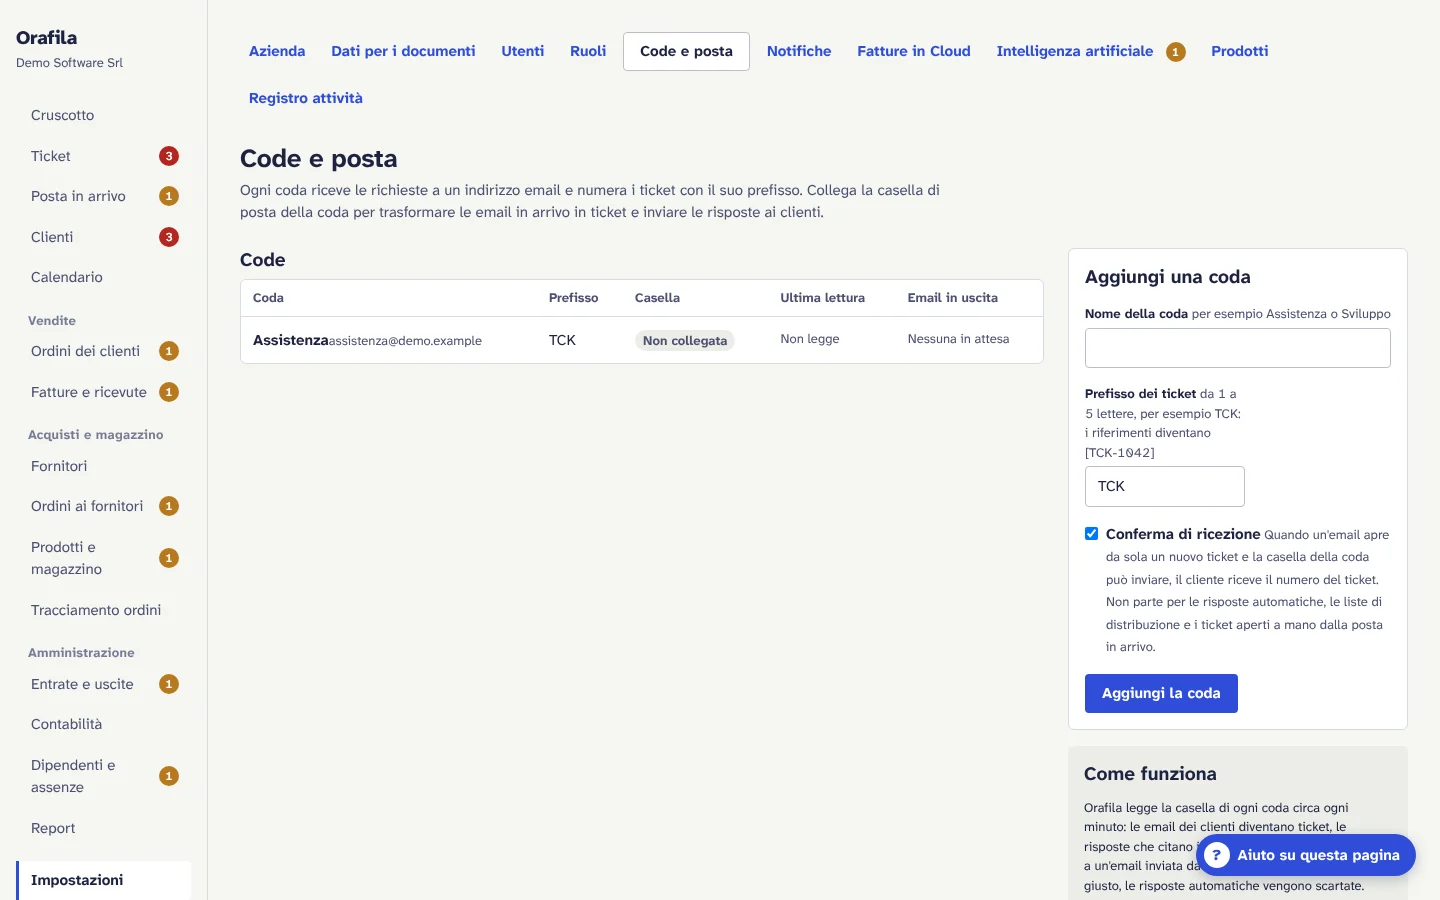The image size is (1440, 900).
Task: Switch to the Notifiche tab
Action: pyautogui.click(x=799, y=51)
